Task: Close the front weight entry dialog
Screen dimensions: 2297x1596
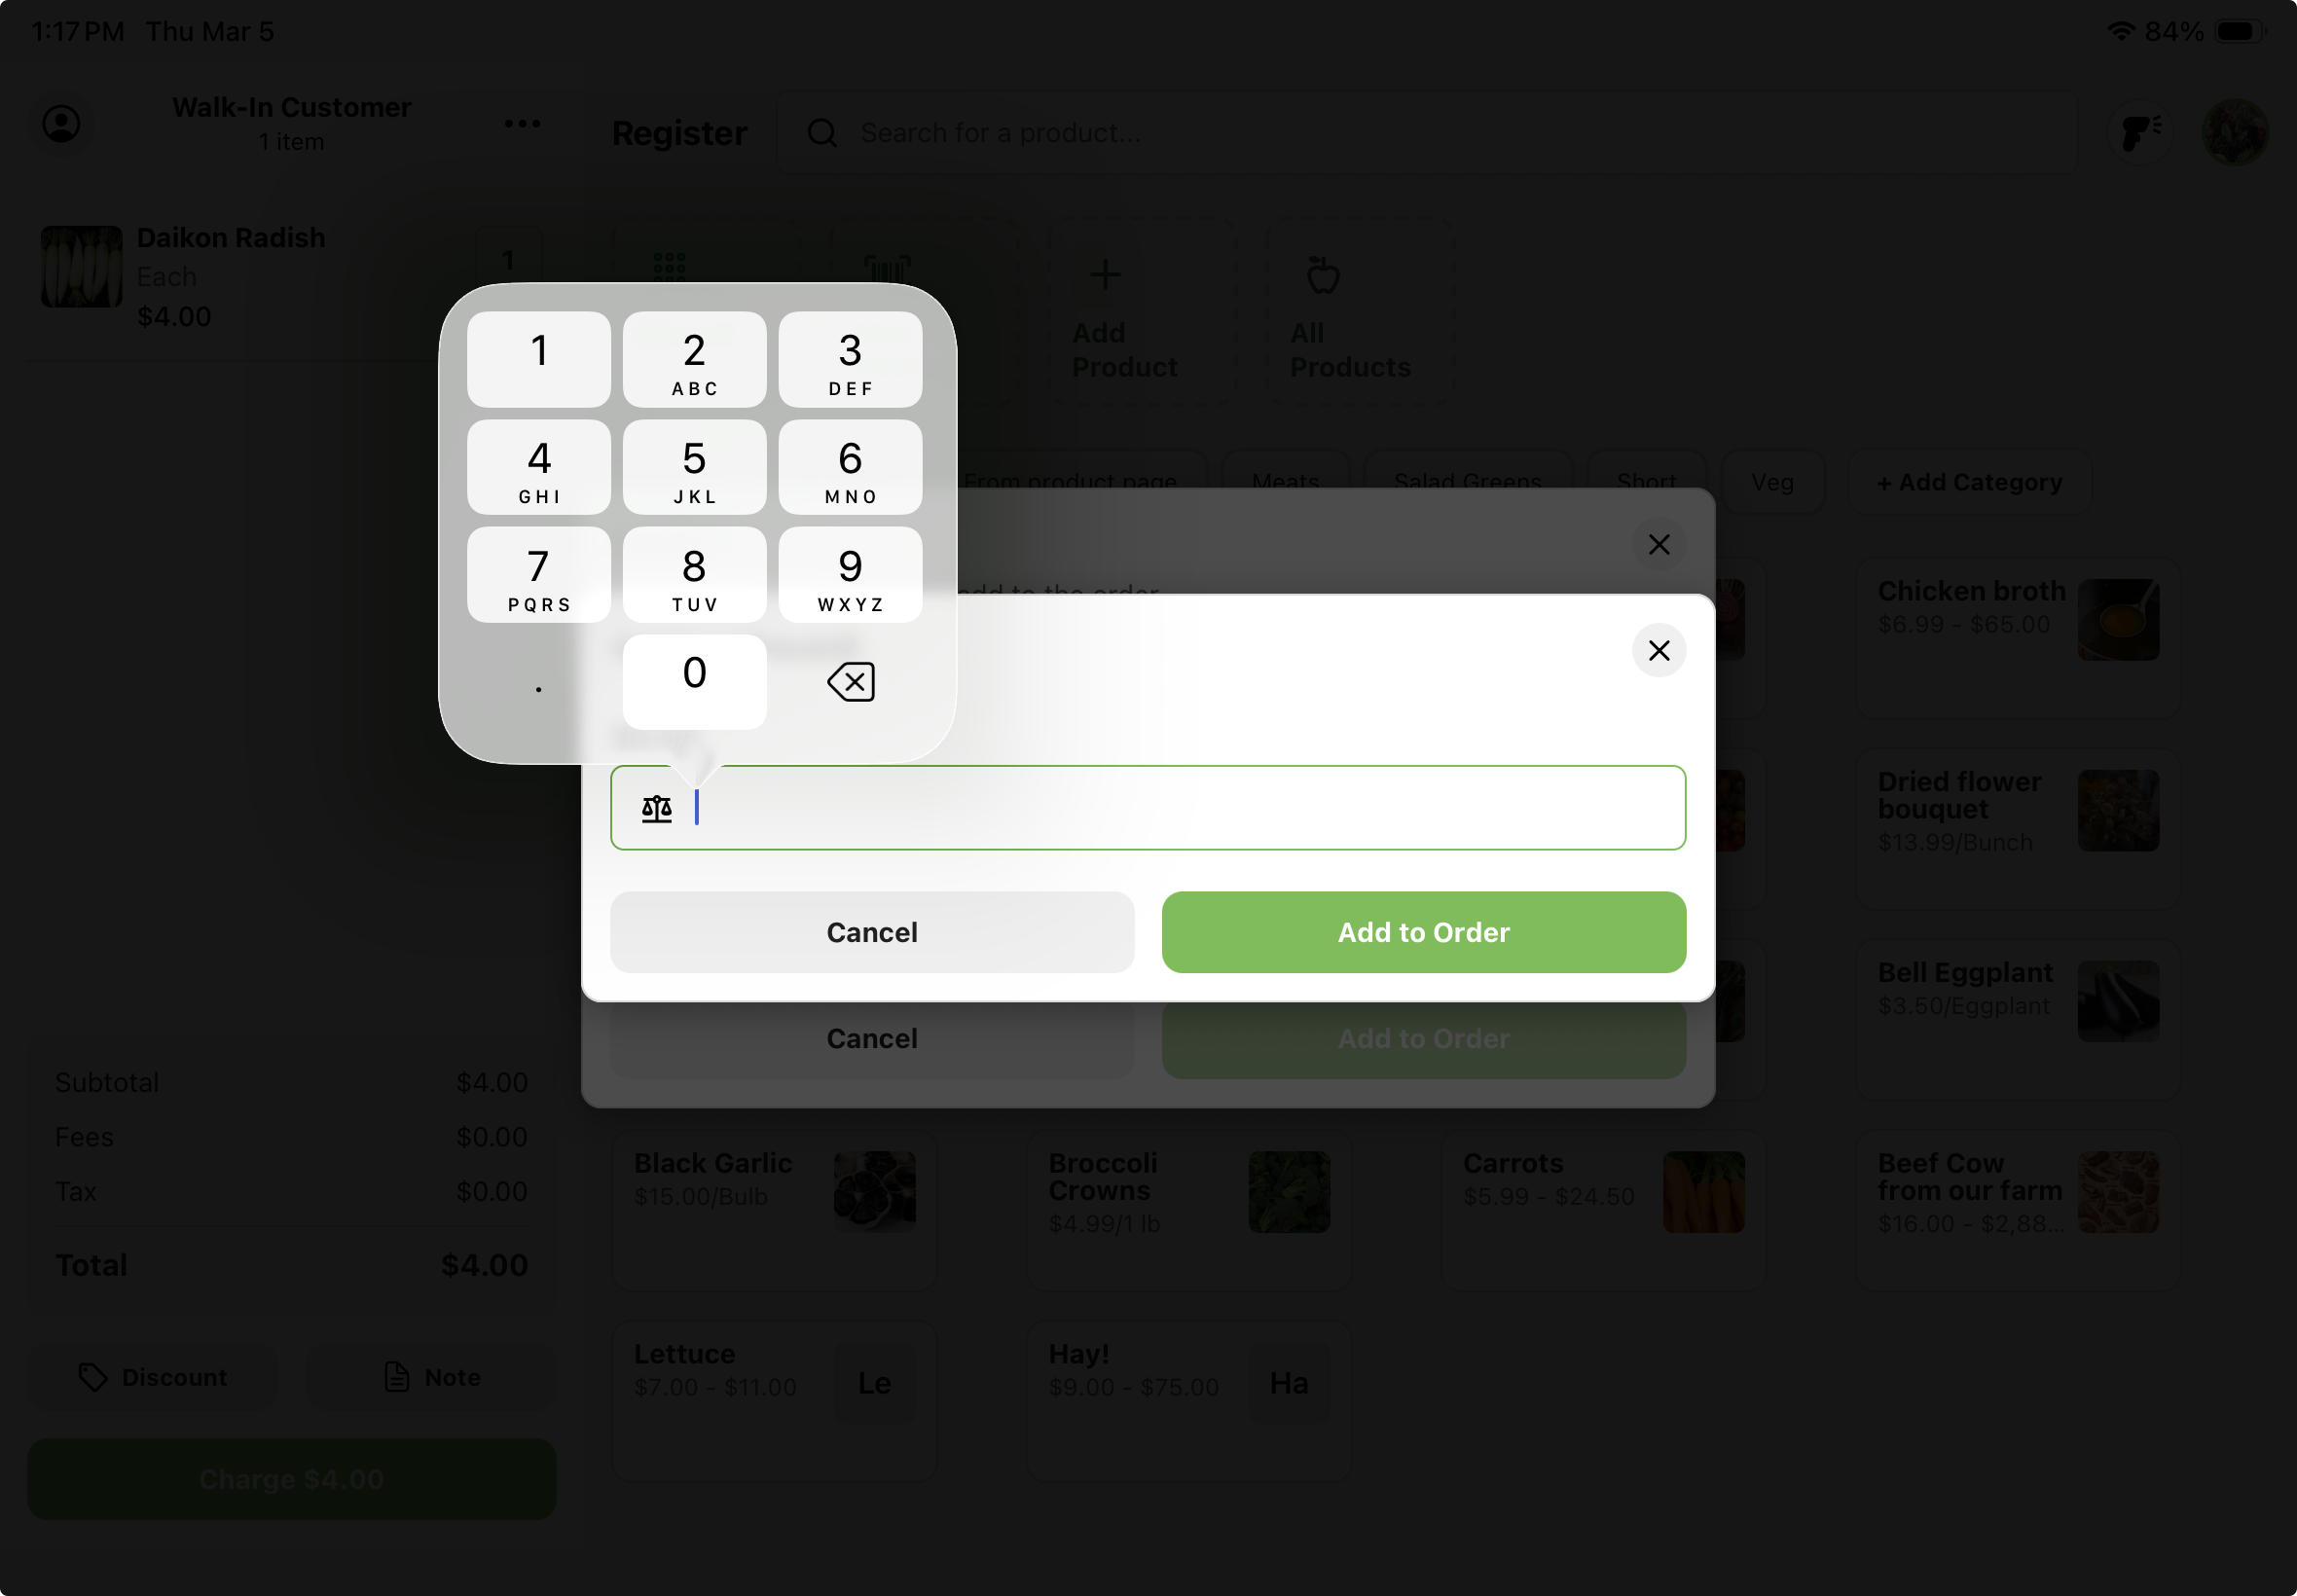Action: click(x=1659, y=651)
